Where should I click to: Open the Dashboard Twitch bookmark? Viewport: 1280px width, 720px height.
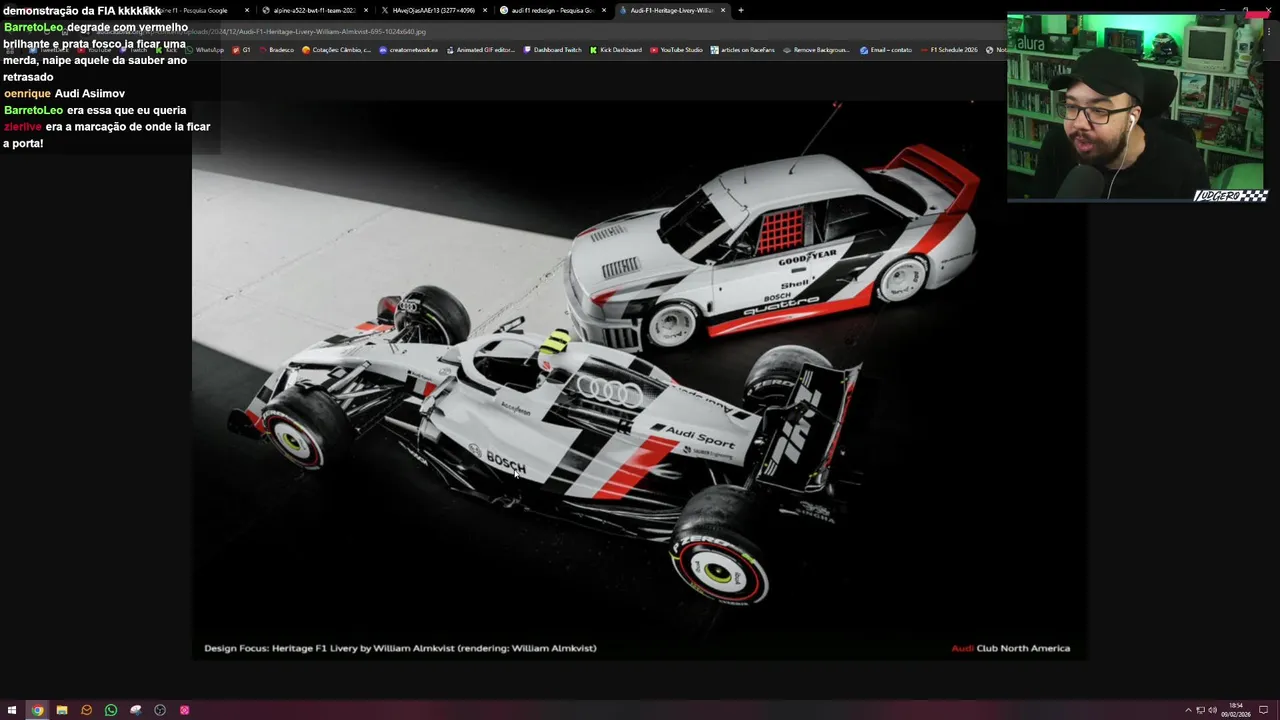coord(552,50)
